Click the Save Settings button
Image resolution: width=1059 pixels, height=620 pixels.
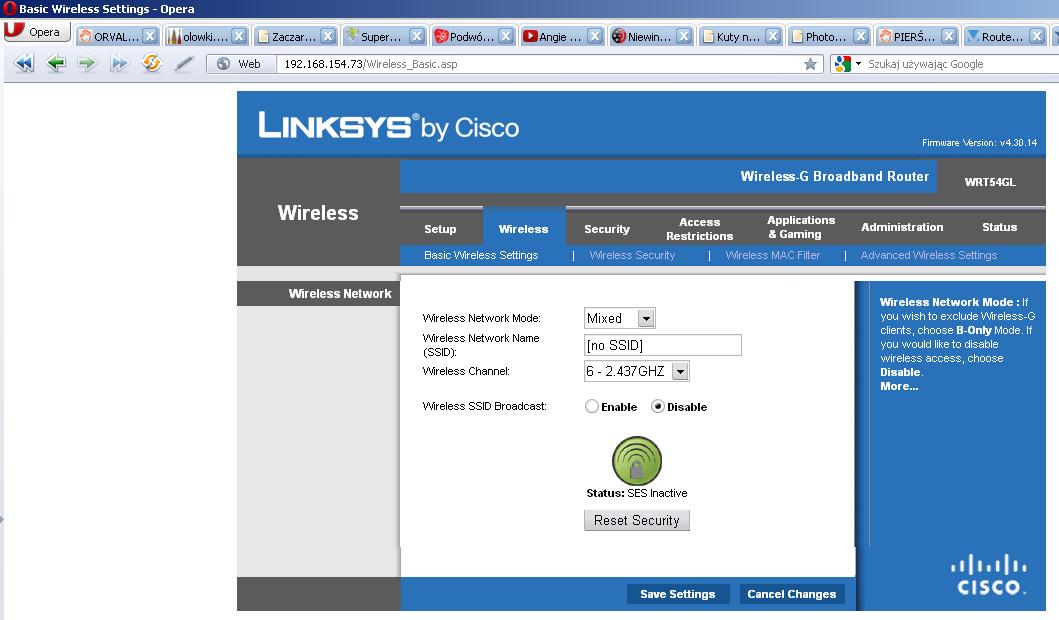pyautogui.click(x=677, y=594)
